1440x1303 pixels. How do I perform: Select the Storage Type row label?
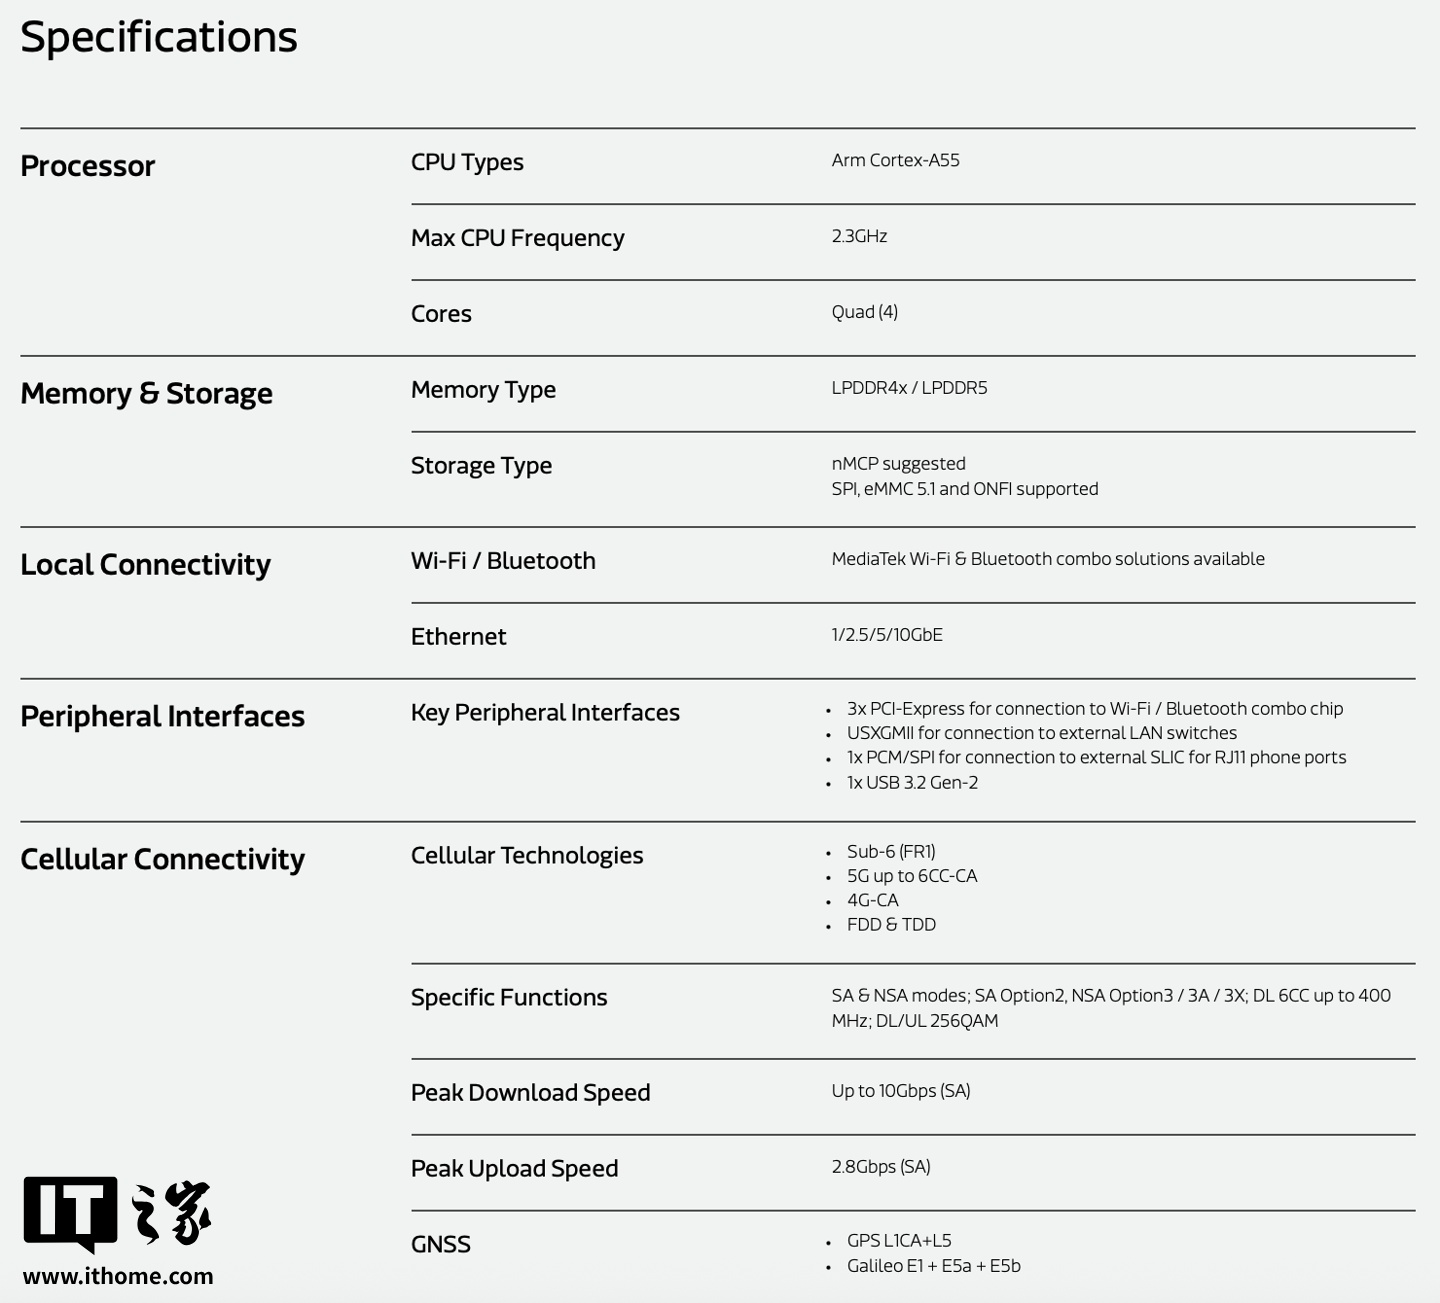tap(481, 466)
